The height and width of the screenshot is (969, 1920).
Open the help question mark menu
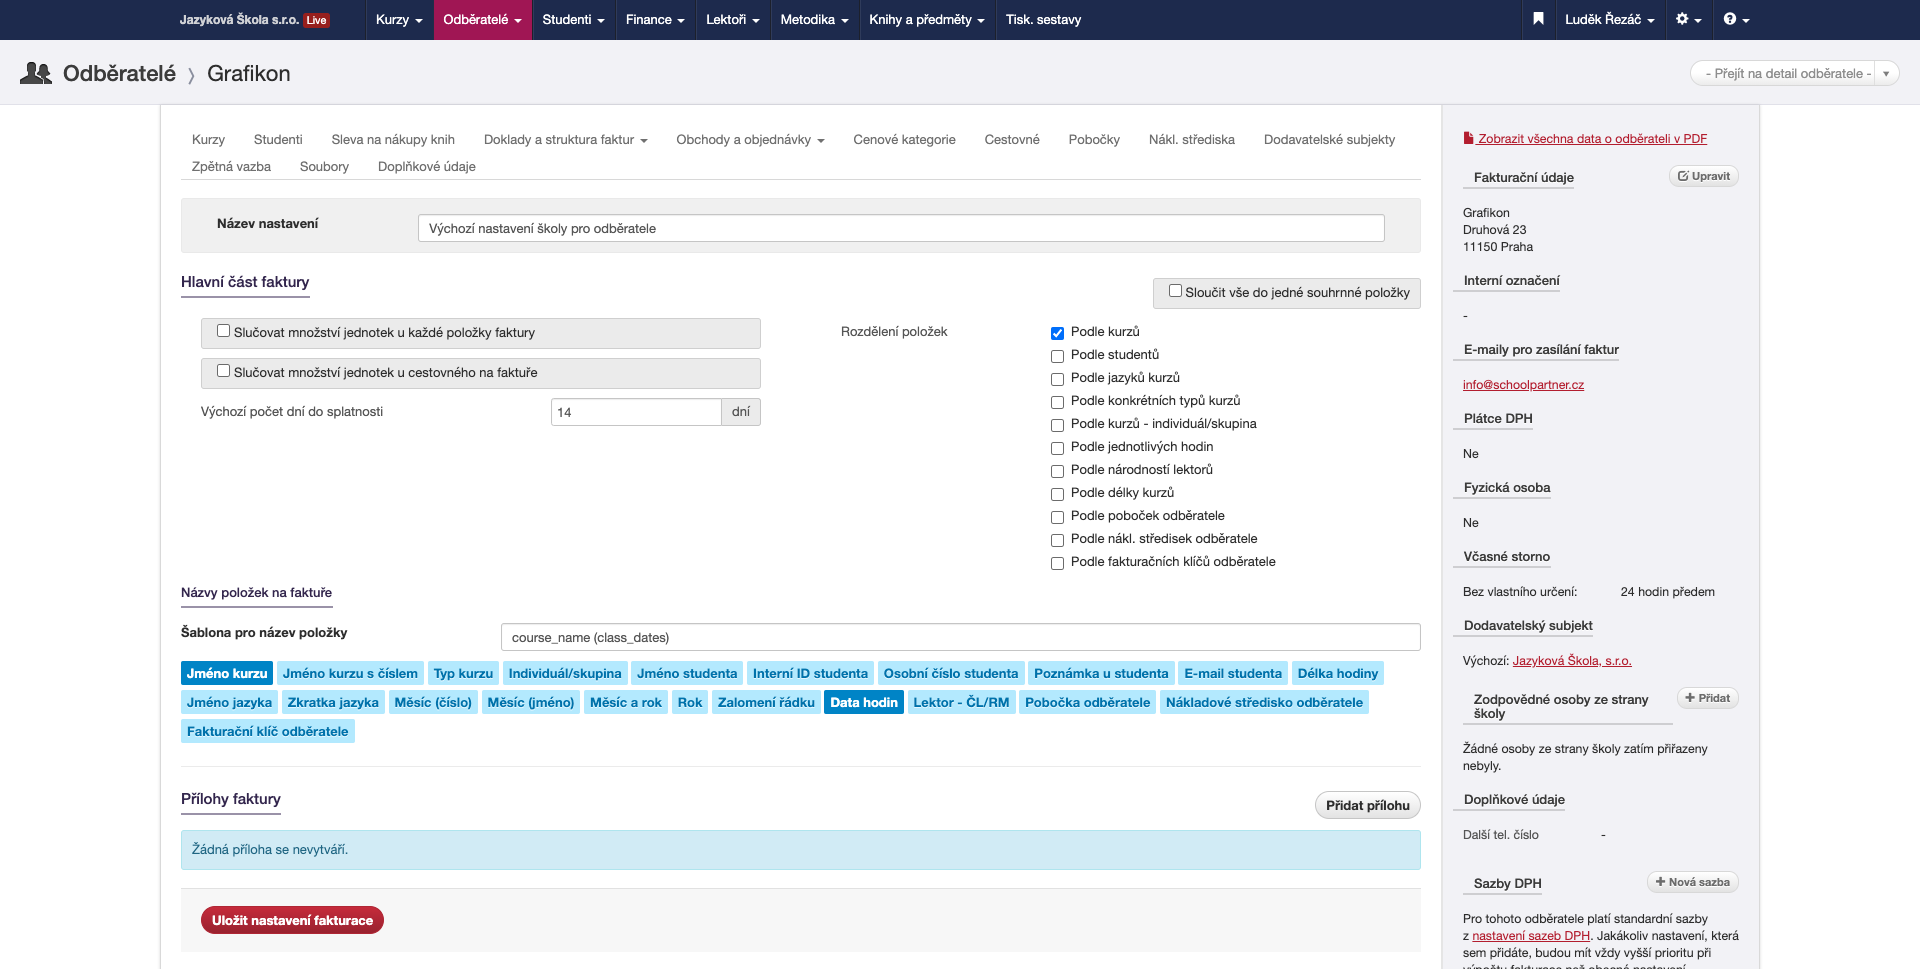coord(1736,19)
